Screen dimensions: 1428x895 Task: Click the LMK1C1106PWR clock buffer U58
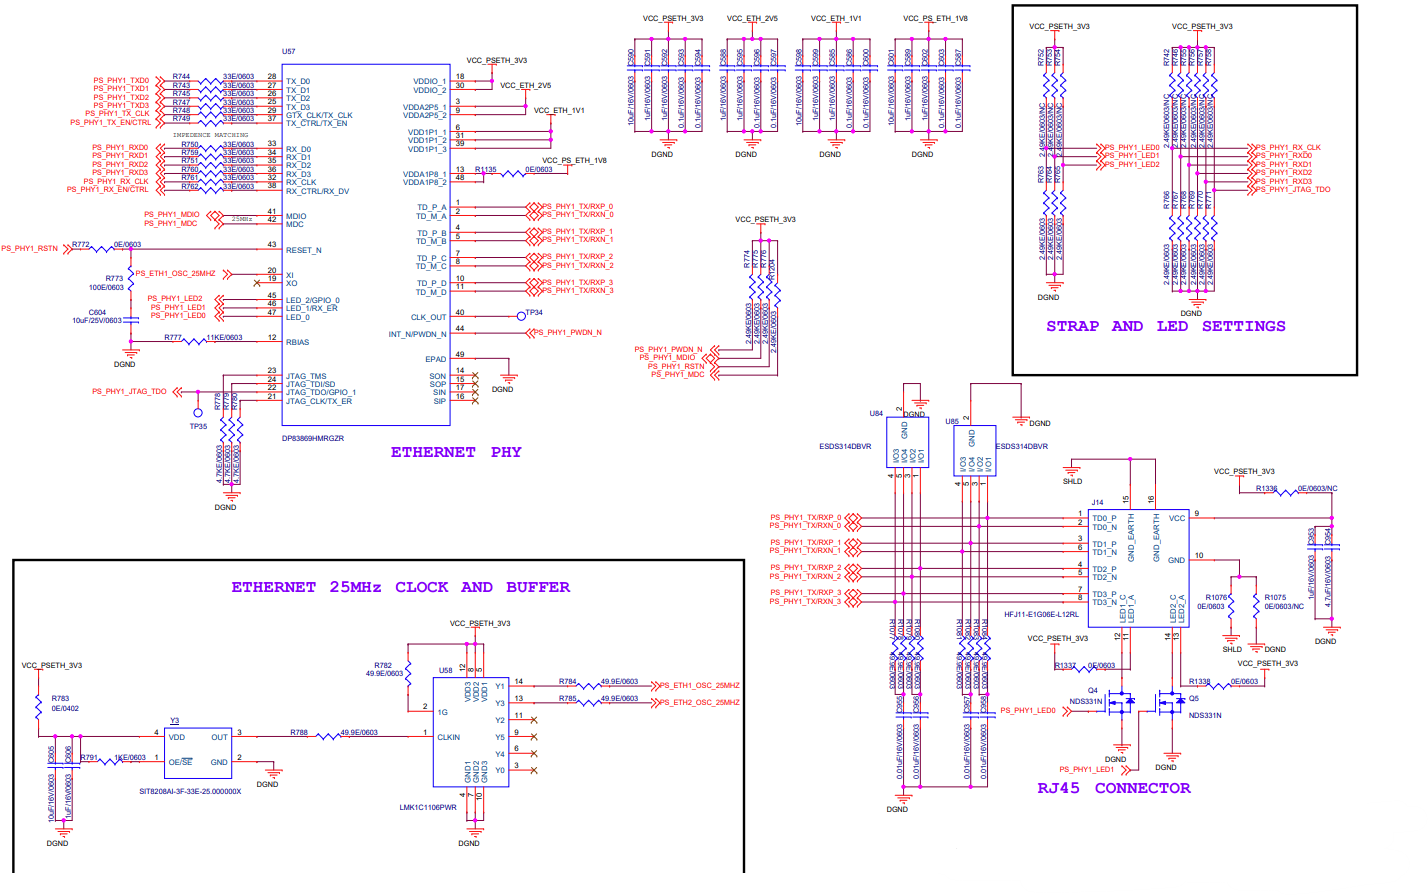click(470, 730)
